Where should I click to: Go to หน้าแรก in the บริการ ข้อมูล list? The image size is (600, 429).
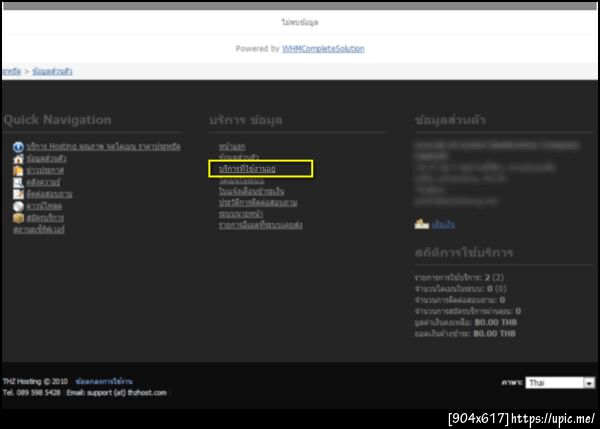pos(232,147)
